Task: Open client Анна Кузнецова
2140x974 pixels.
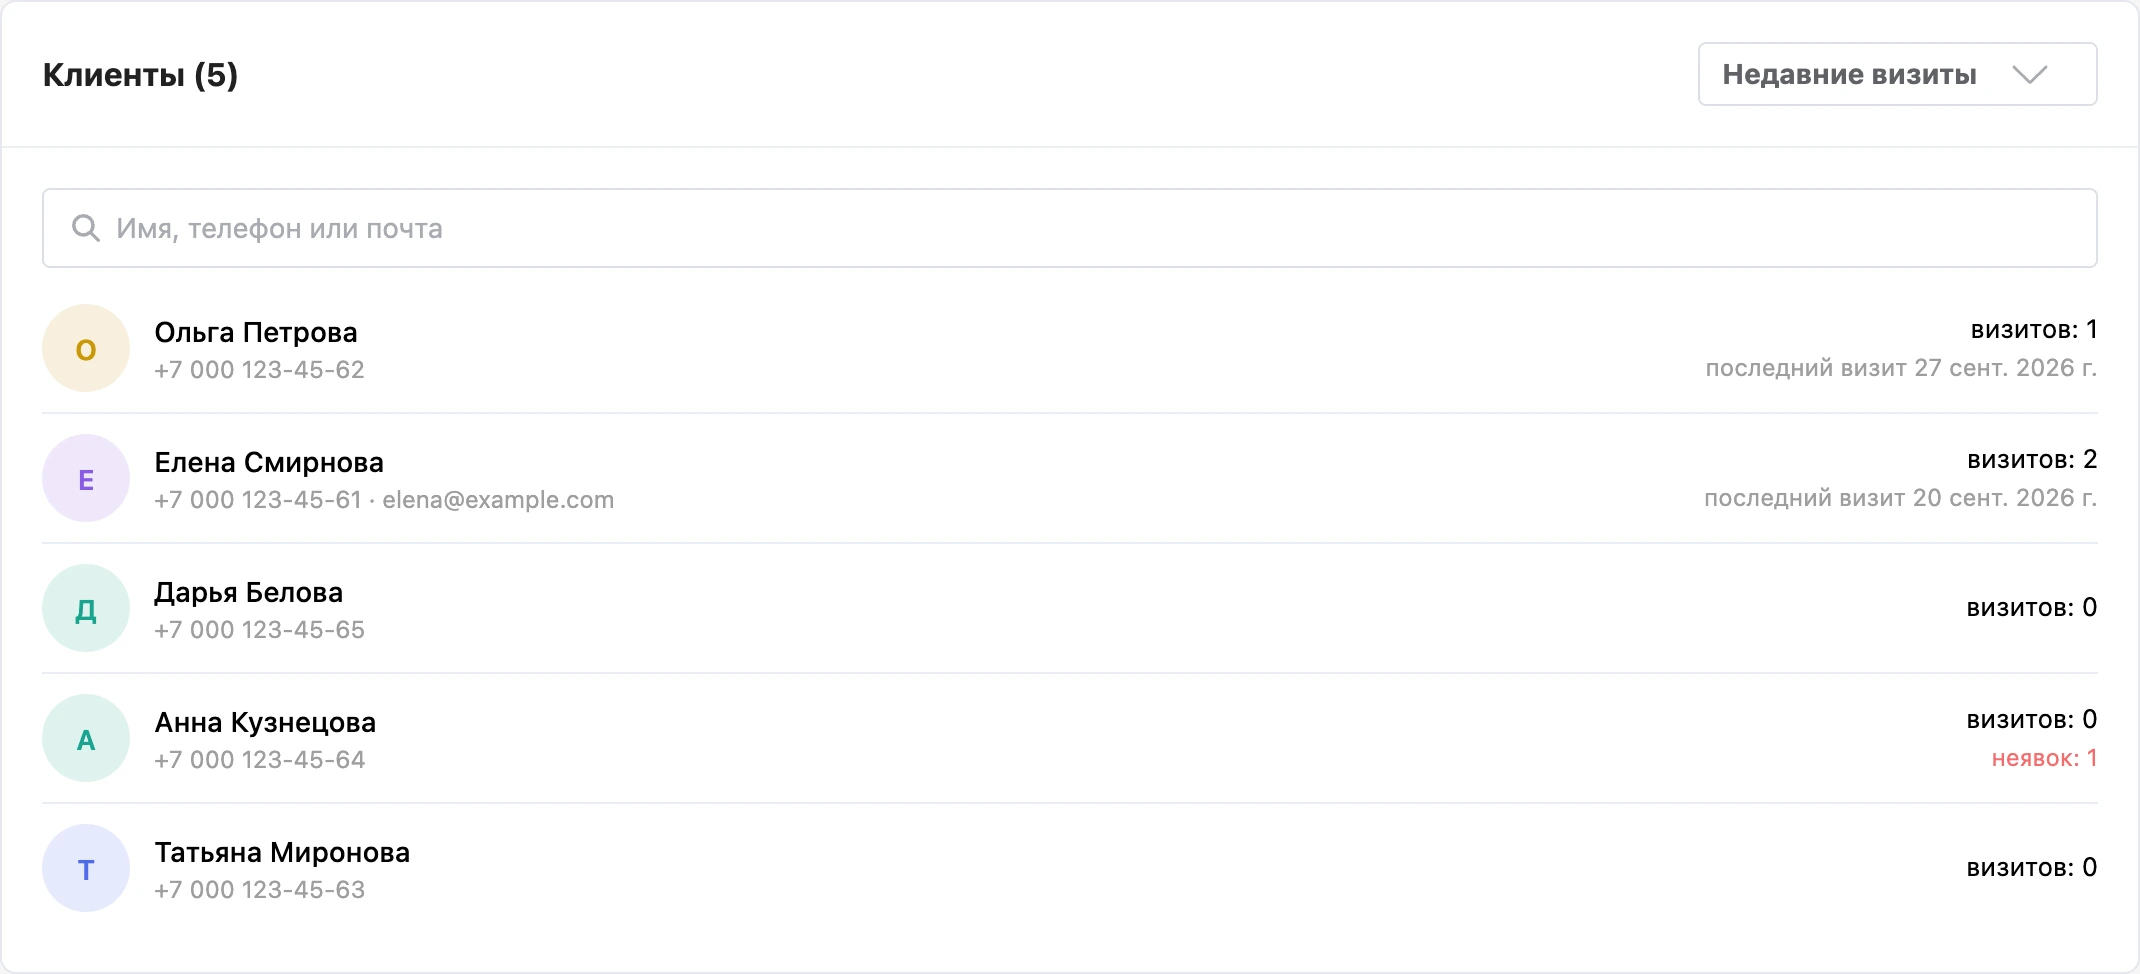Action: (x=1069, y=738)
